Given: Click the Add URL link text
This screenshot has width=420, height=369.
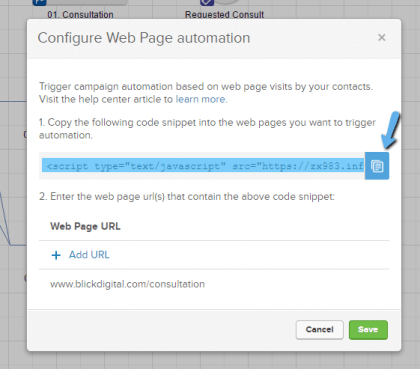Looking at the screenshot, I should tap(89, 255).
